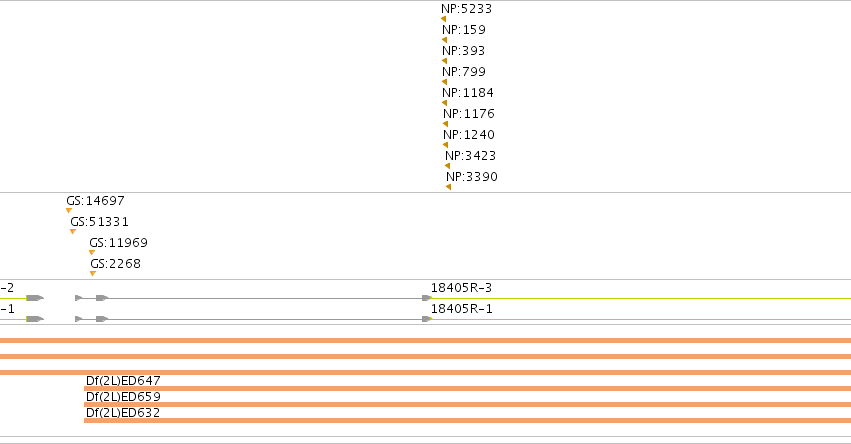The image size is (851, 444).
Task: Click the NP:3423 insertion marker triangle
Action: coord(448,166)
